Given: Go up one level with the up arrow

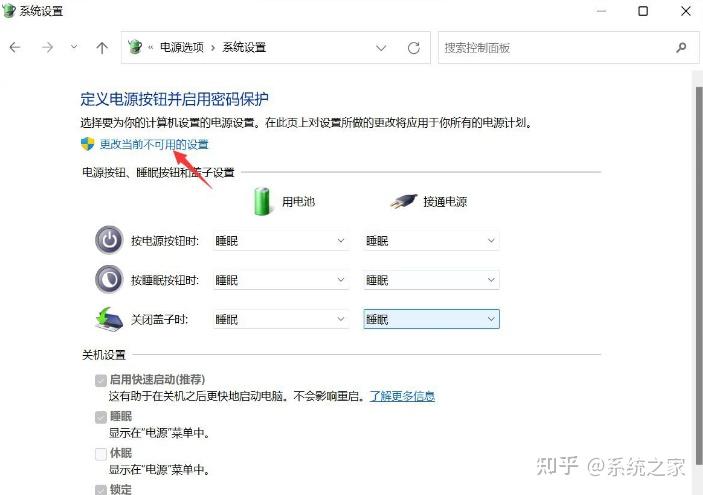Looking at the screenshot, I should click(x=102, y=48).
